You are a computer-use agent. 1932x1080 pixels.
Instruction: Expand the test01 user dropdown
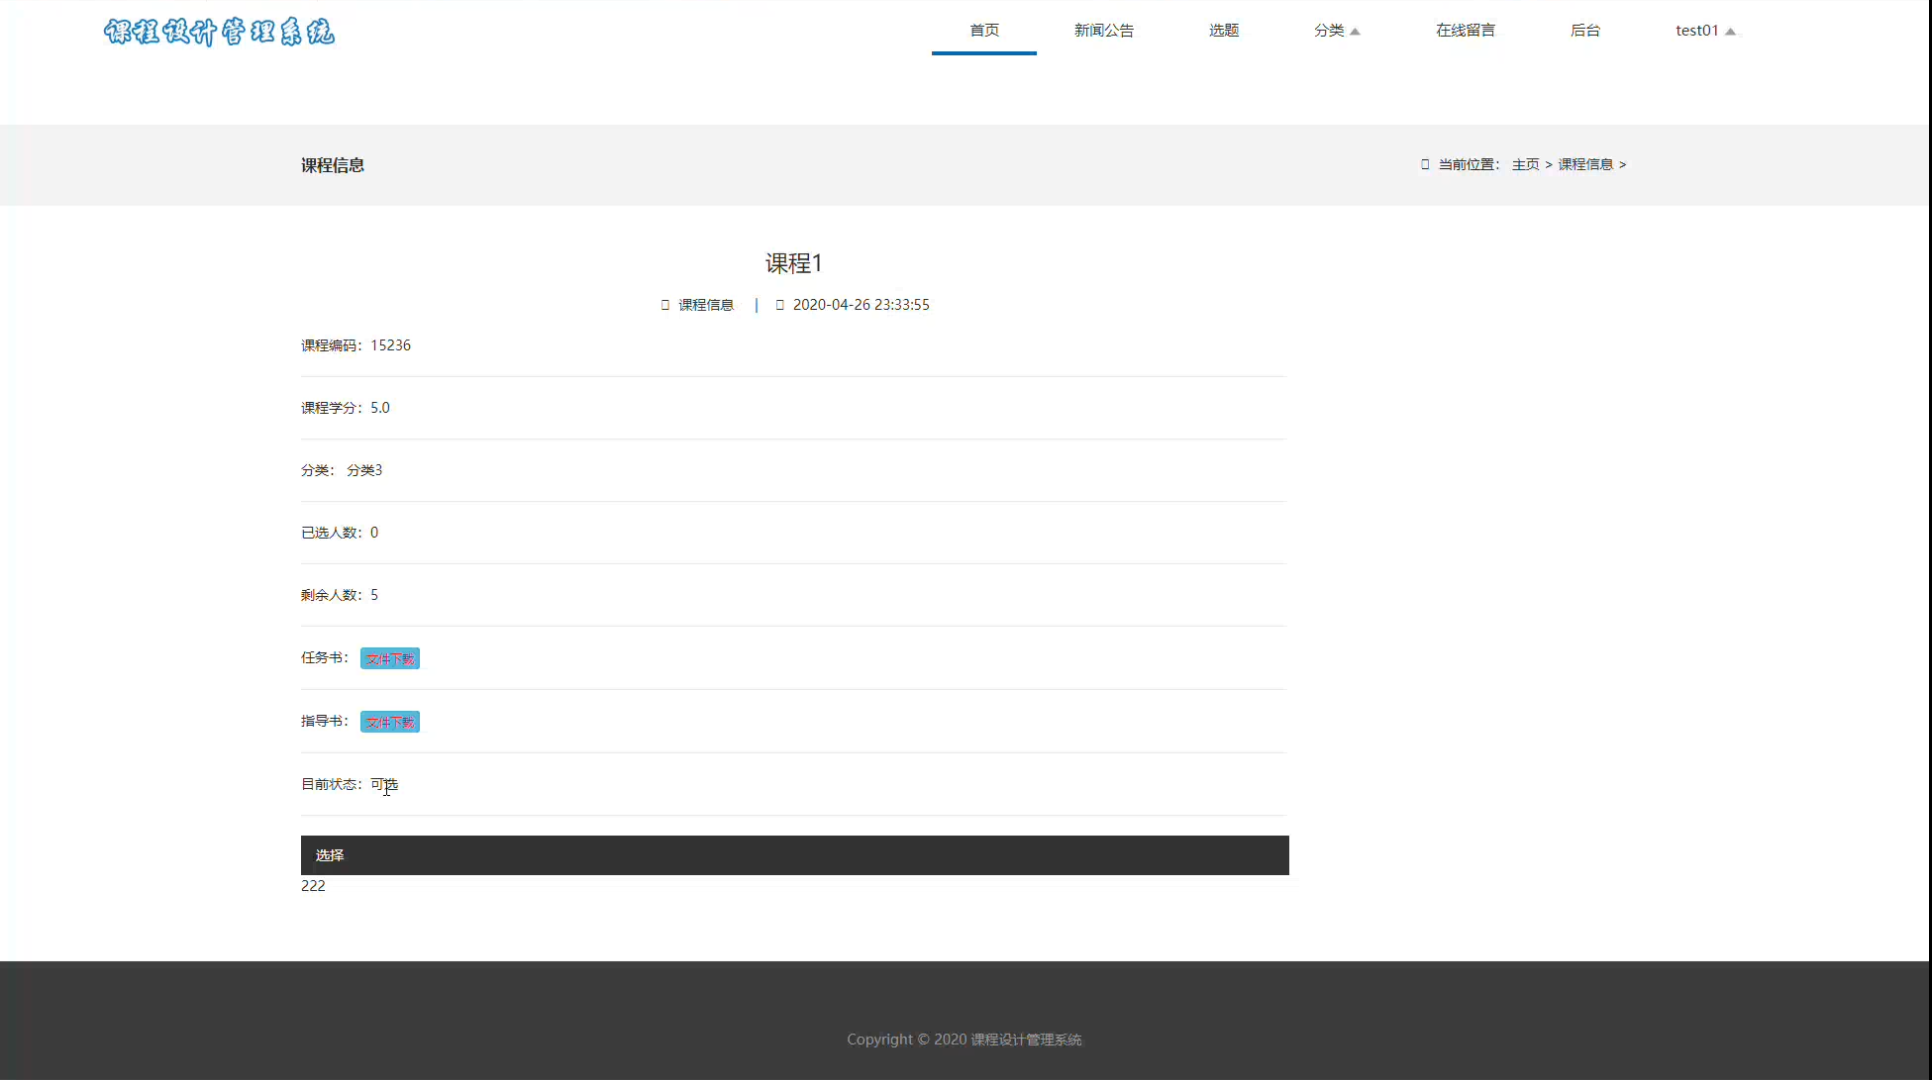[x=1705, y=30]
